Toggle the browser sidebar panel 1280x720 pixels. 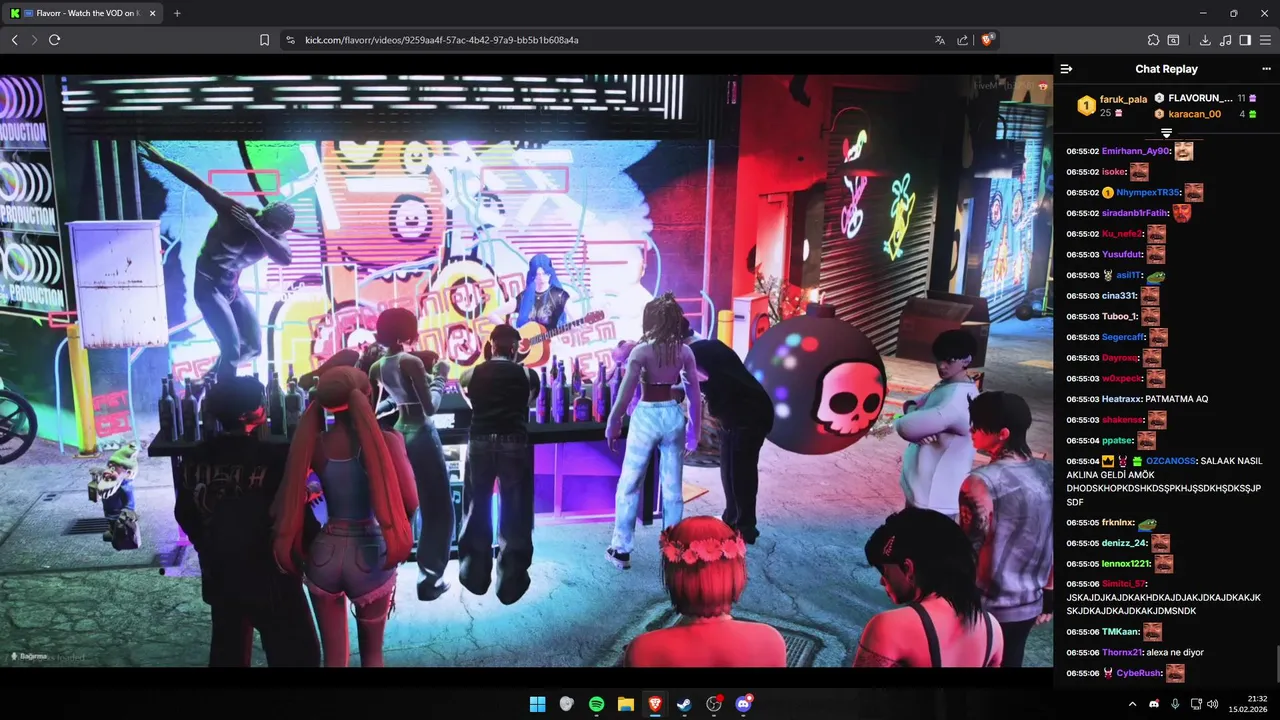coord(1245,40)
